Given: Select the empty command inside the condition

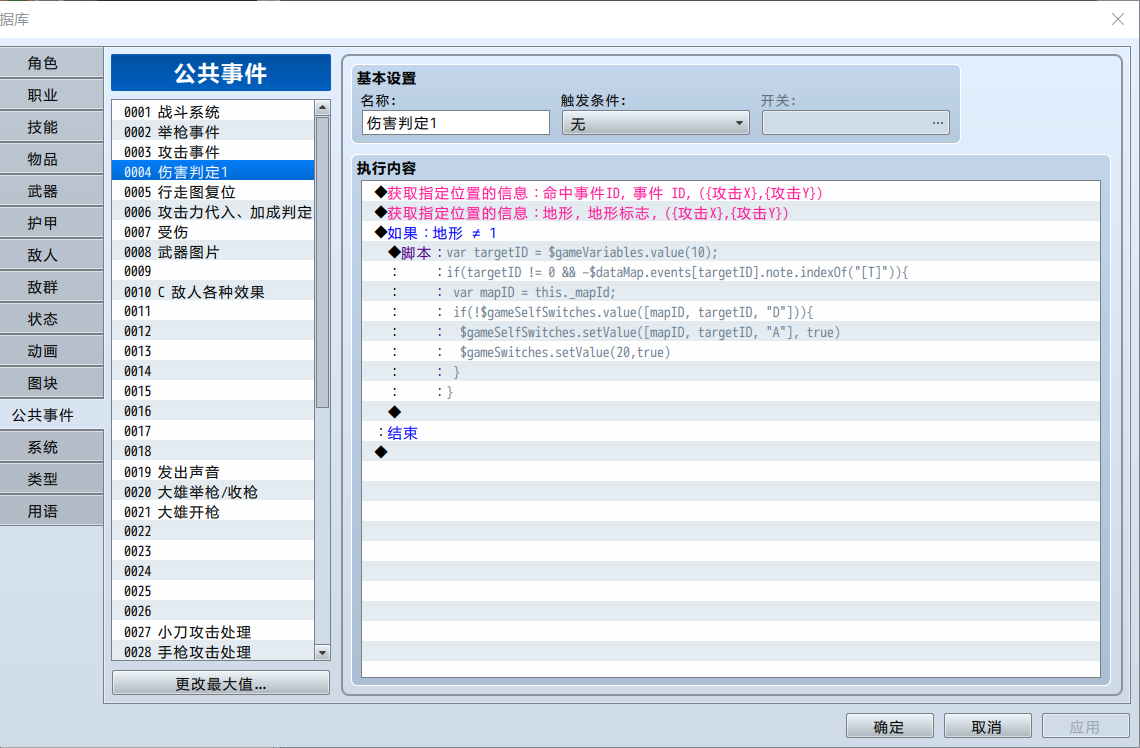Looking at the screenshot, I should coord(731,412).
